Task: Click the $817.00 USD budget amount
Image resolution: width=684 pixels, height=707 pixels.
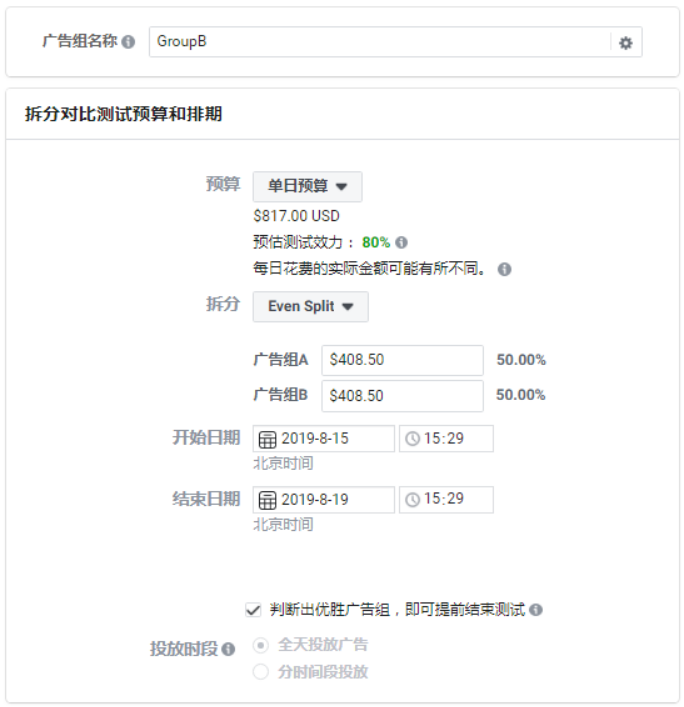Action: point(296,216)
